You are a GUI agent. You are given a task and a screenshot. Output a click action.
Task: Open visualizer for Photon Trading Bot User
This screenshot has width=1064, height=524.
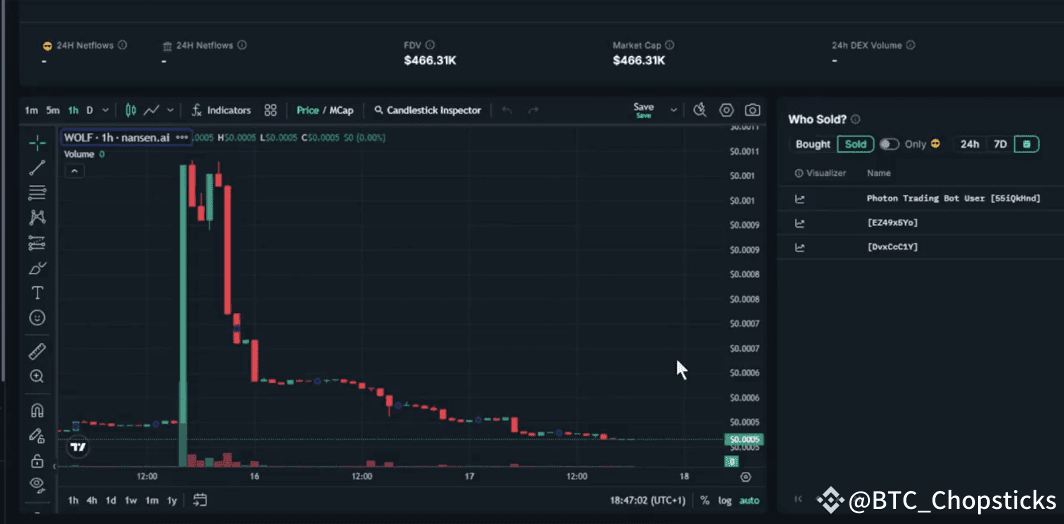pyautogui.click(x=800, y=199)
